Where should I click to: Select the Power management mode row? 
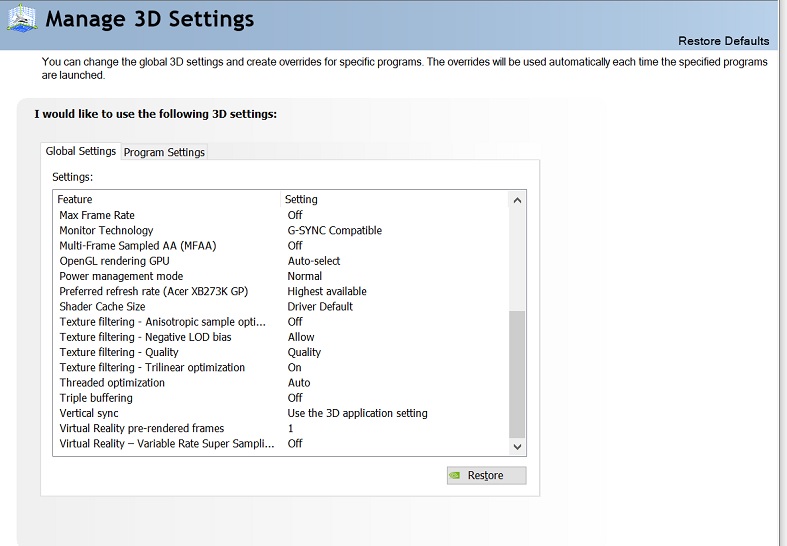[x=121, y=276]
